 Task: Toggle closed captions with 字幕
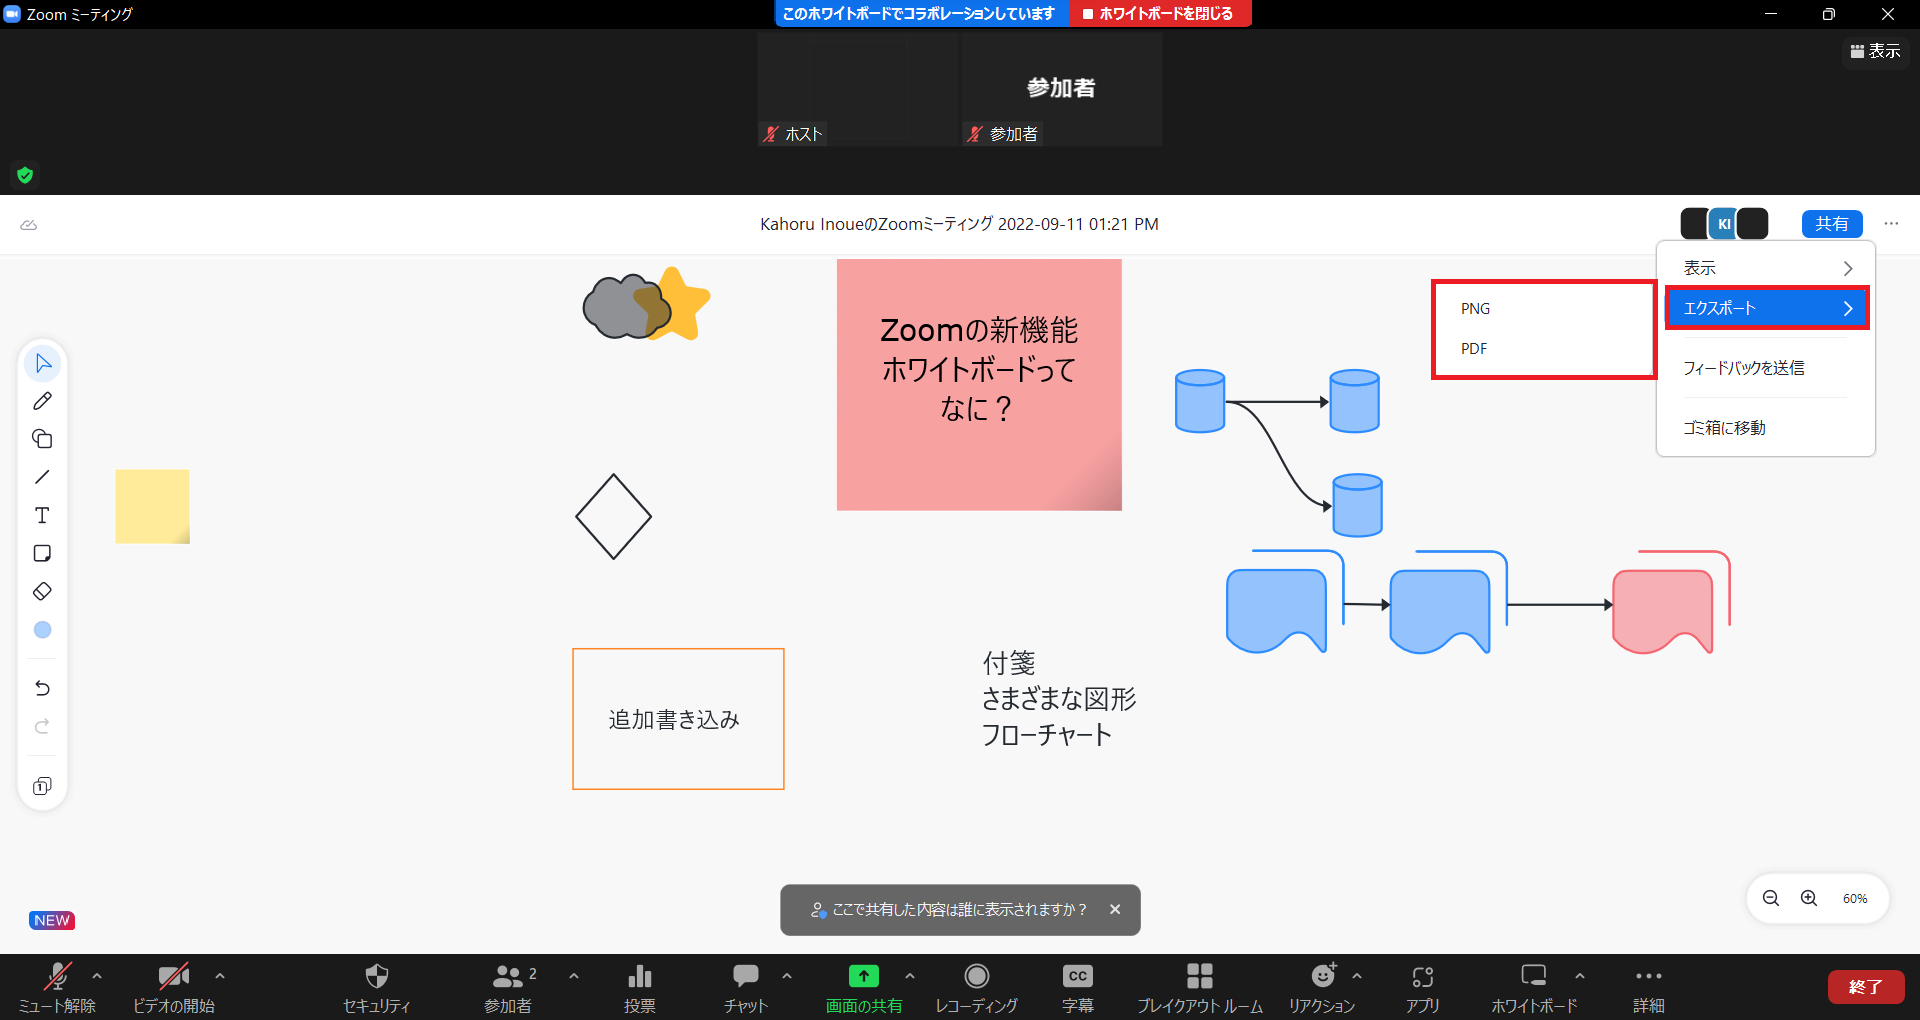tap(1077, 987)
